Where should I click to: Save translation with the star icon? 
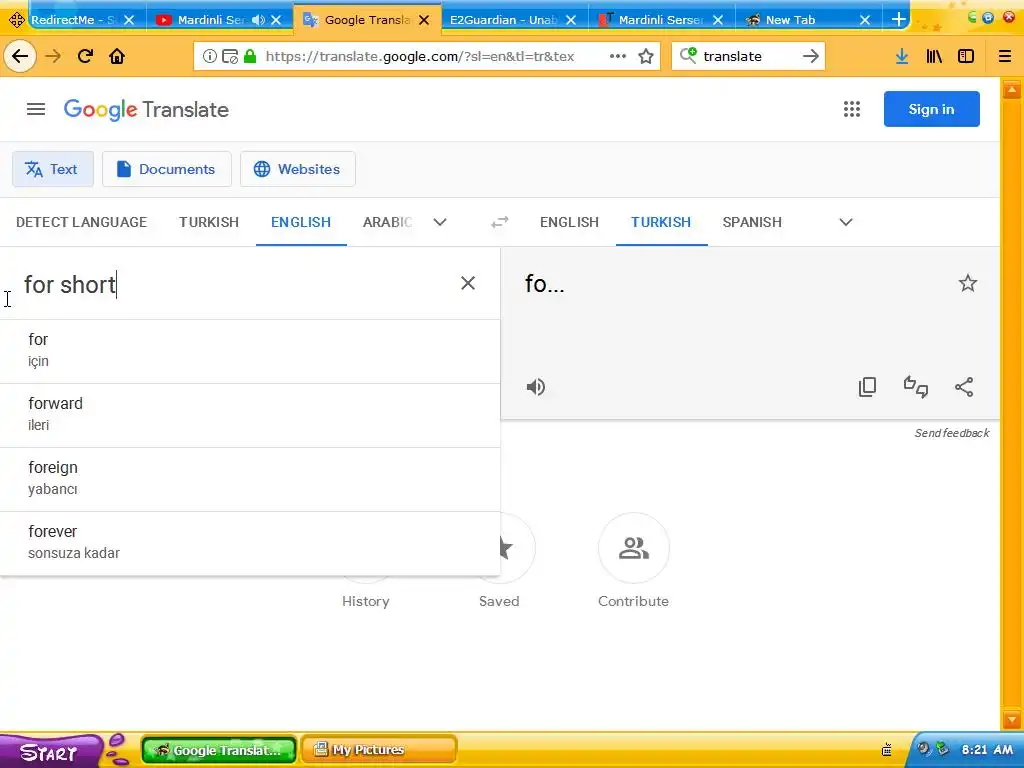(x=967, y=283)
